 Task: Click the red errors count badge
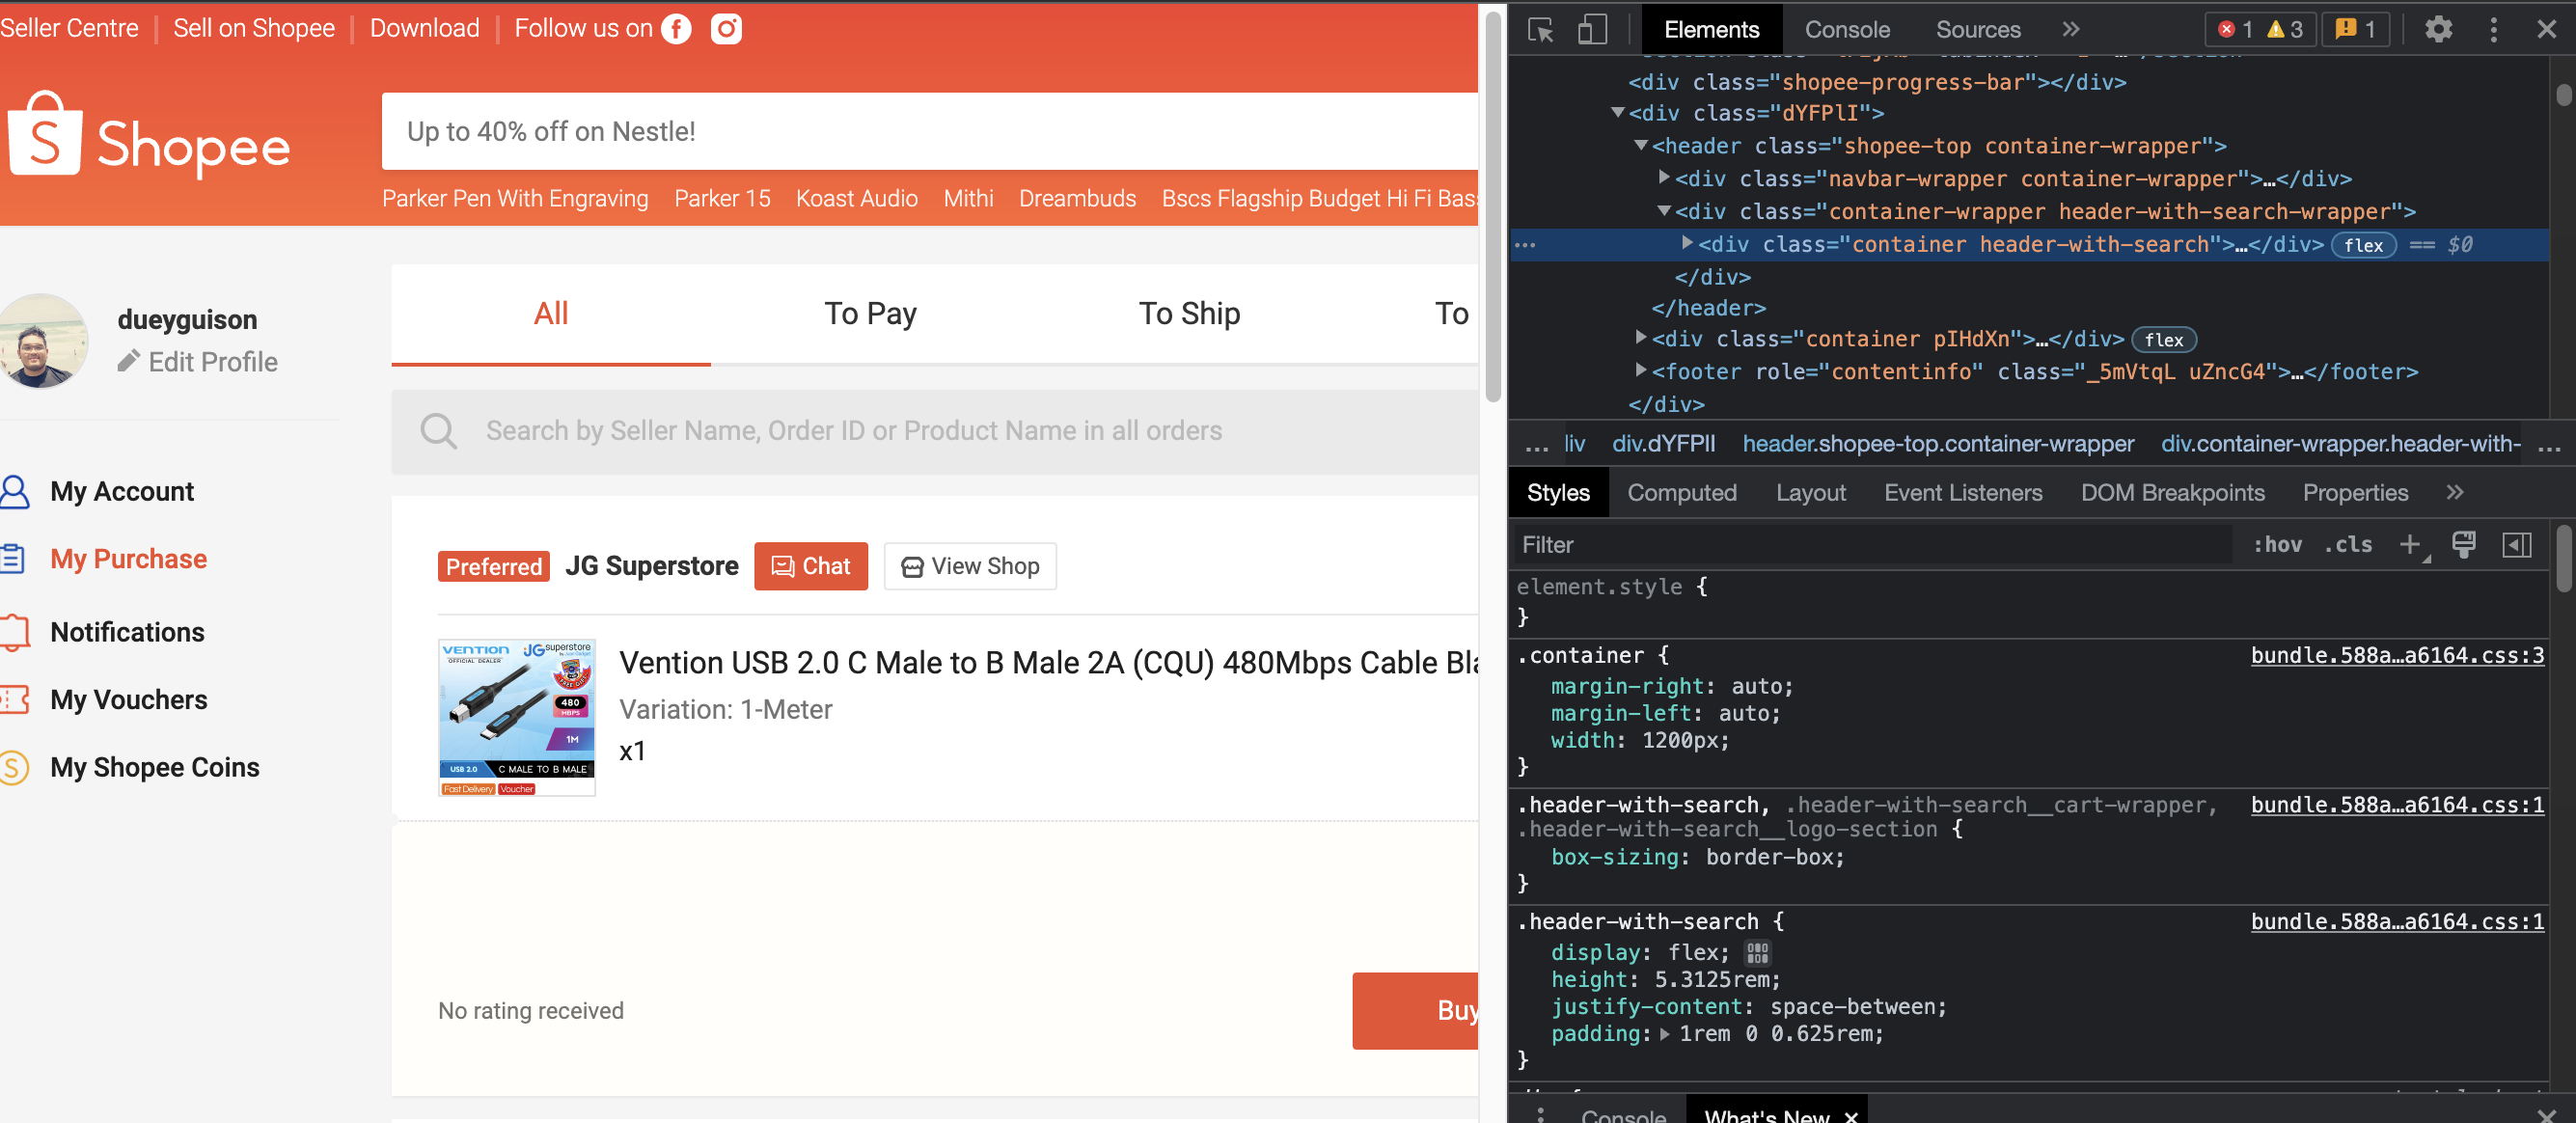click(2236, 29)
